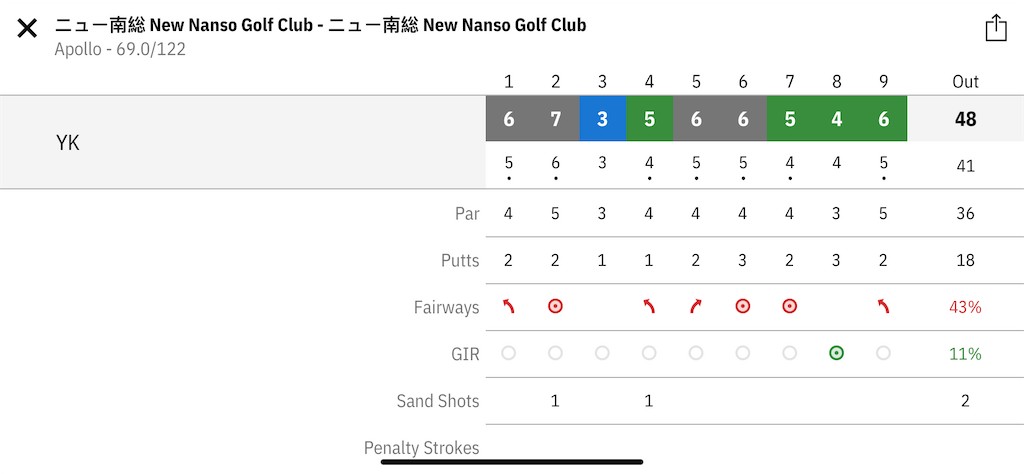
Task: Tap the Putts count 3 on hole 6
Action: point(743,261)
